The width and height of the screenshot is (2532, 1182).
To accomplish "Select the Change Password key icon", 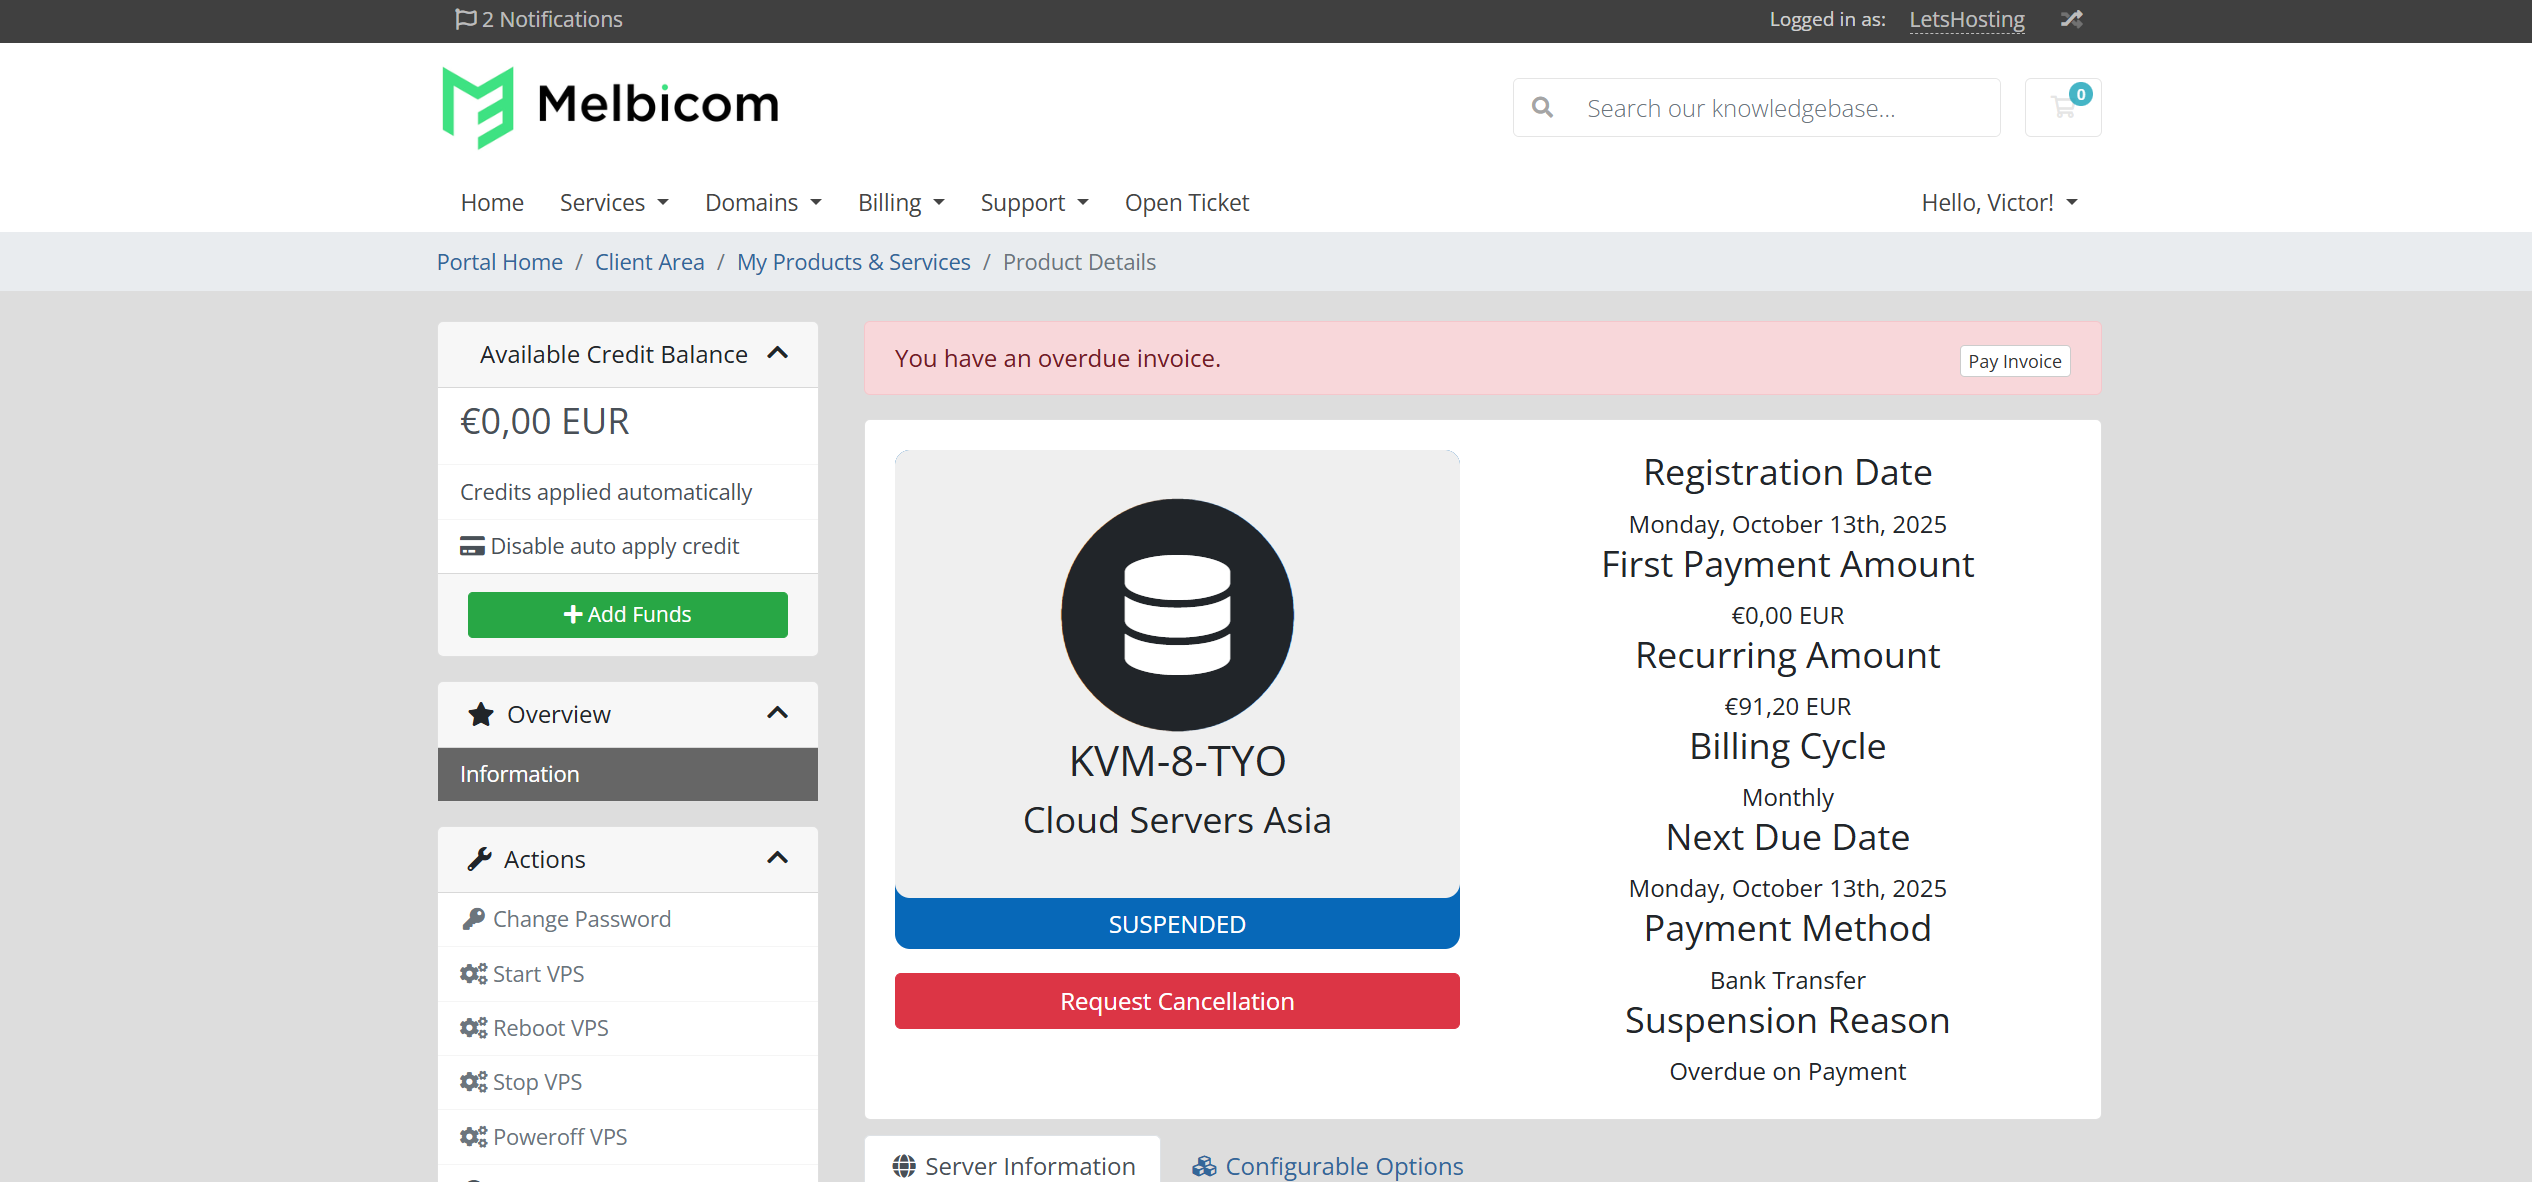I will (473, 918).
